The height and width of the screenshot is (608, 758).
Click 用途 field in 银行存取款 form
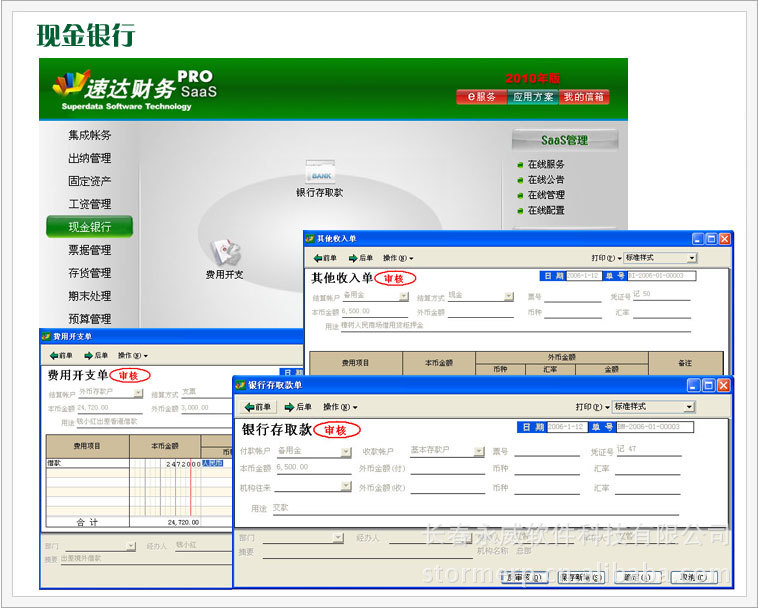476,508
